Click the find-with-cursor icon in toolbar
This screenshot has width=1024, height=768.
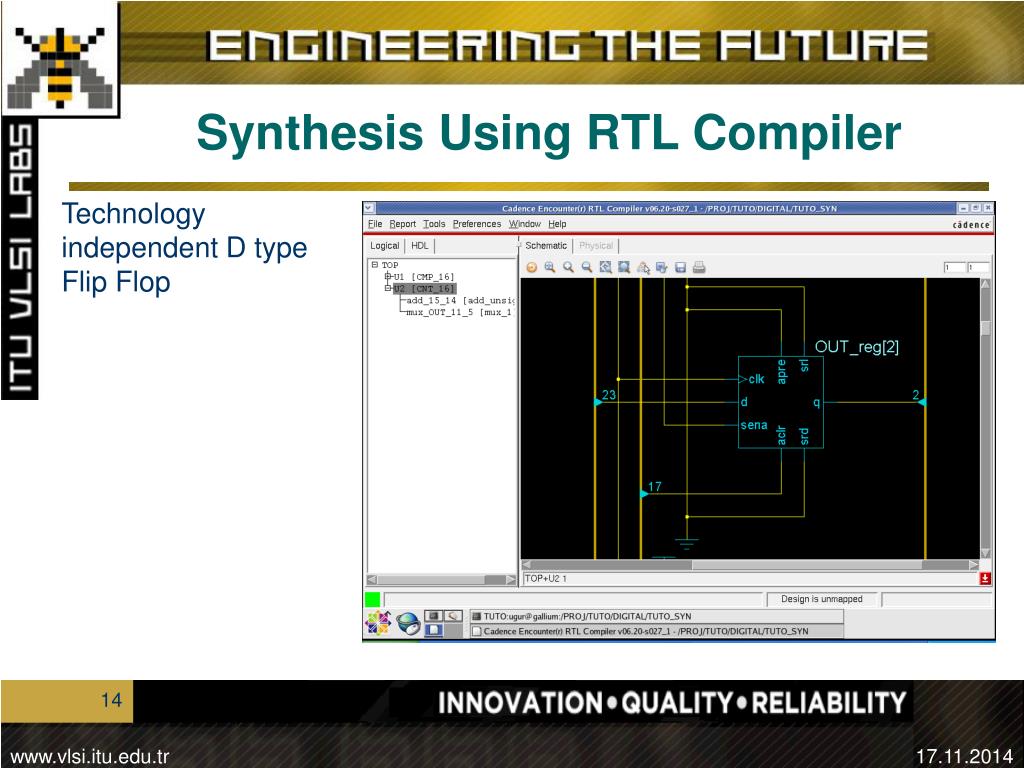[x=643, y=267]
